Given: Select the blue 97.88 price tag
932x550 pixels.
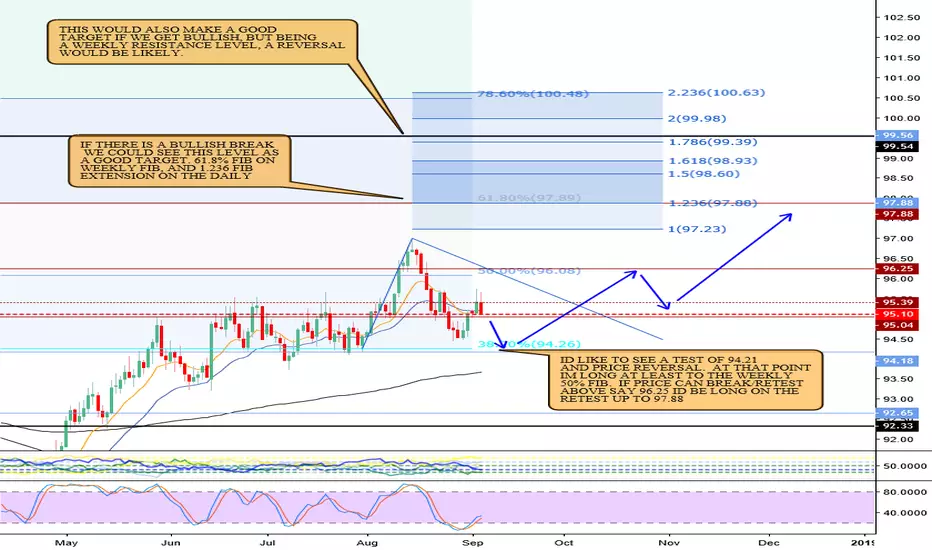Looking at the screenshot, I should [x=897, y=203].
